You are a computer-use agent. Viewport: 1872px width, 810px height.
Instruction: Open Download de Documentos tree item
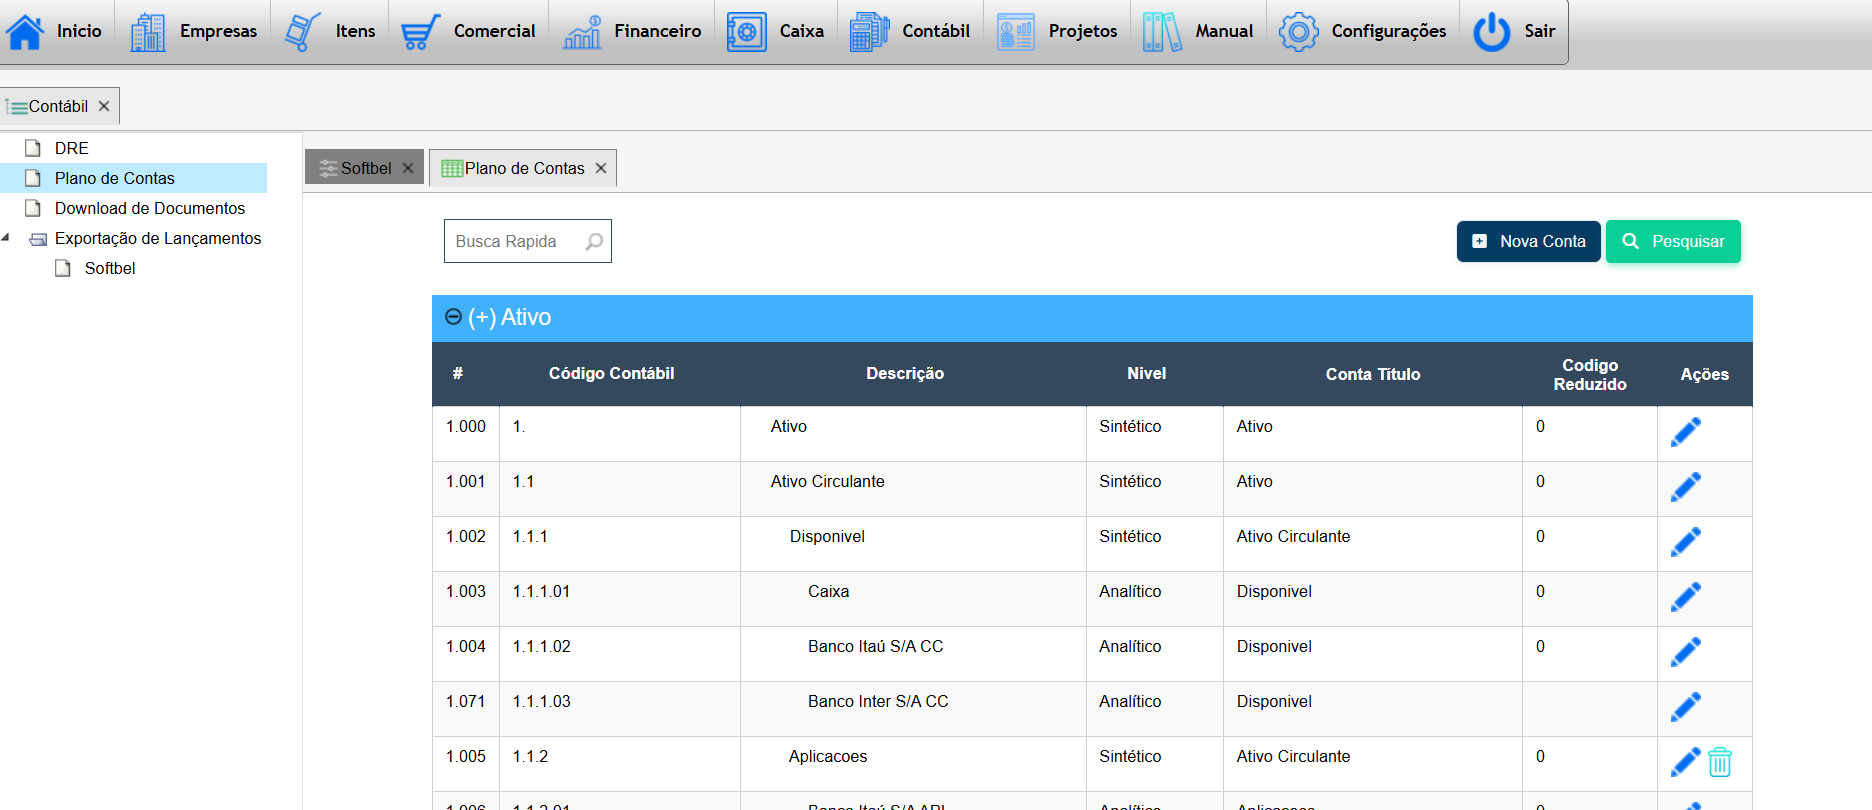click(150, 208)
